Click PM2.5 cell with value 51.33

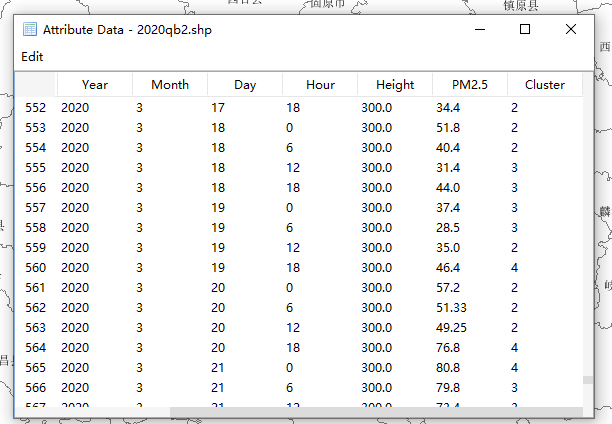click(x=453, y=307)
